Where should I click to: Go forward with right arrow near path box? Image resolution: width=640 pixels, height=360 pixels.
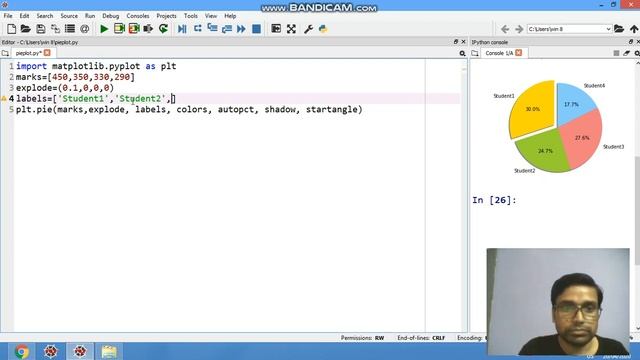pyautogui.click(x=519, y=29)
